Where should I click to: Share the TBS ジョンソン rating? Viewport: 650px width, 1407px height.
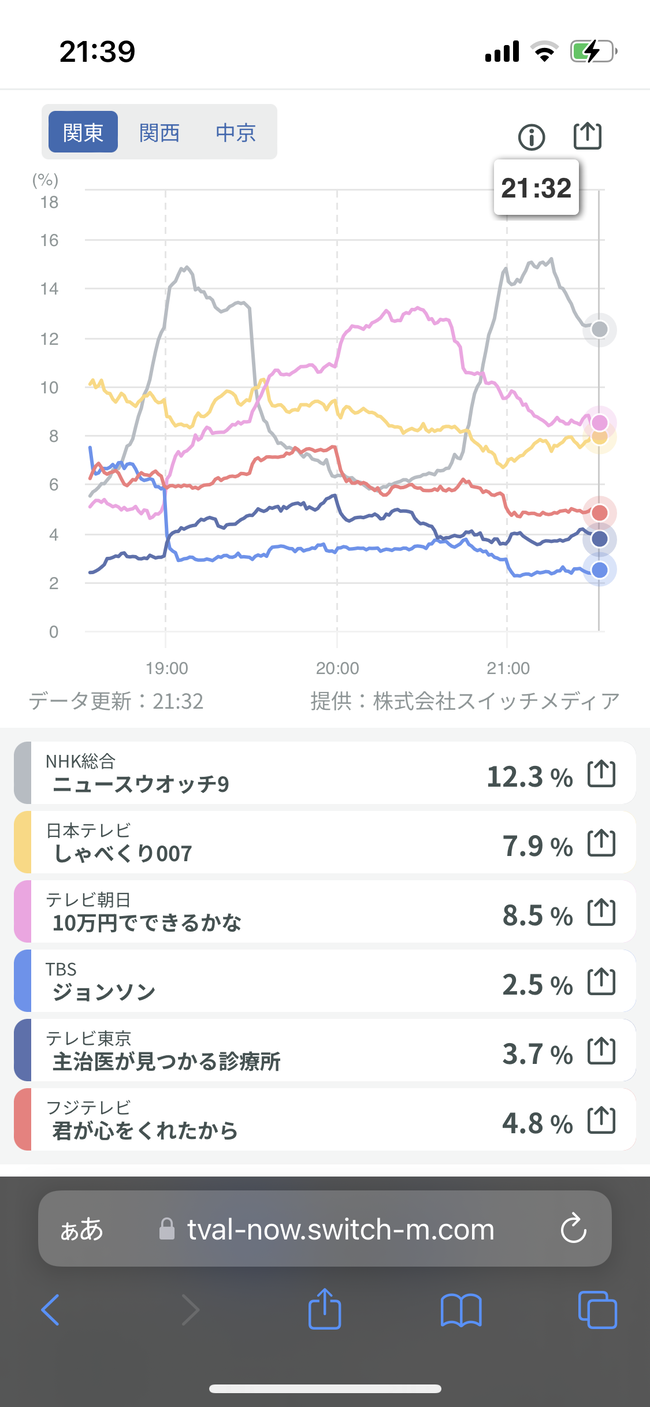(600, 983)
